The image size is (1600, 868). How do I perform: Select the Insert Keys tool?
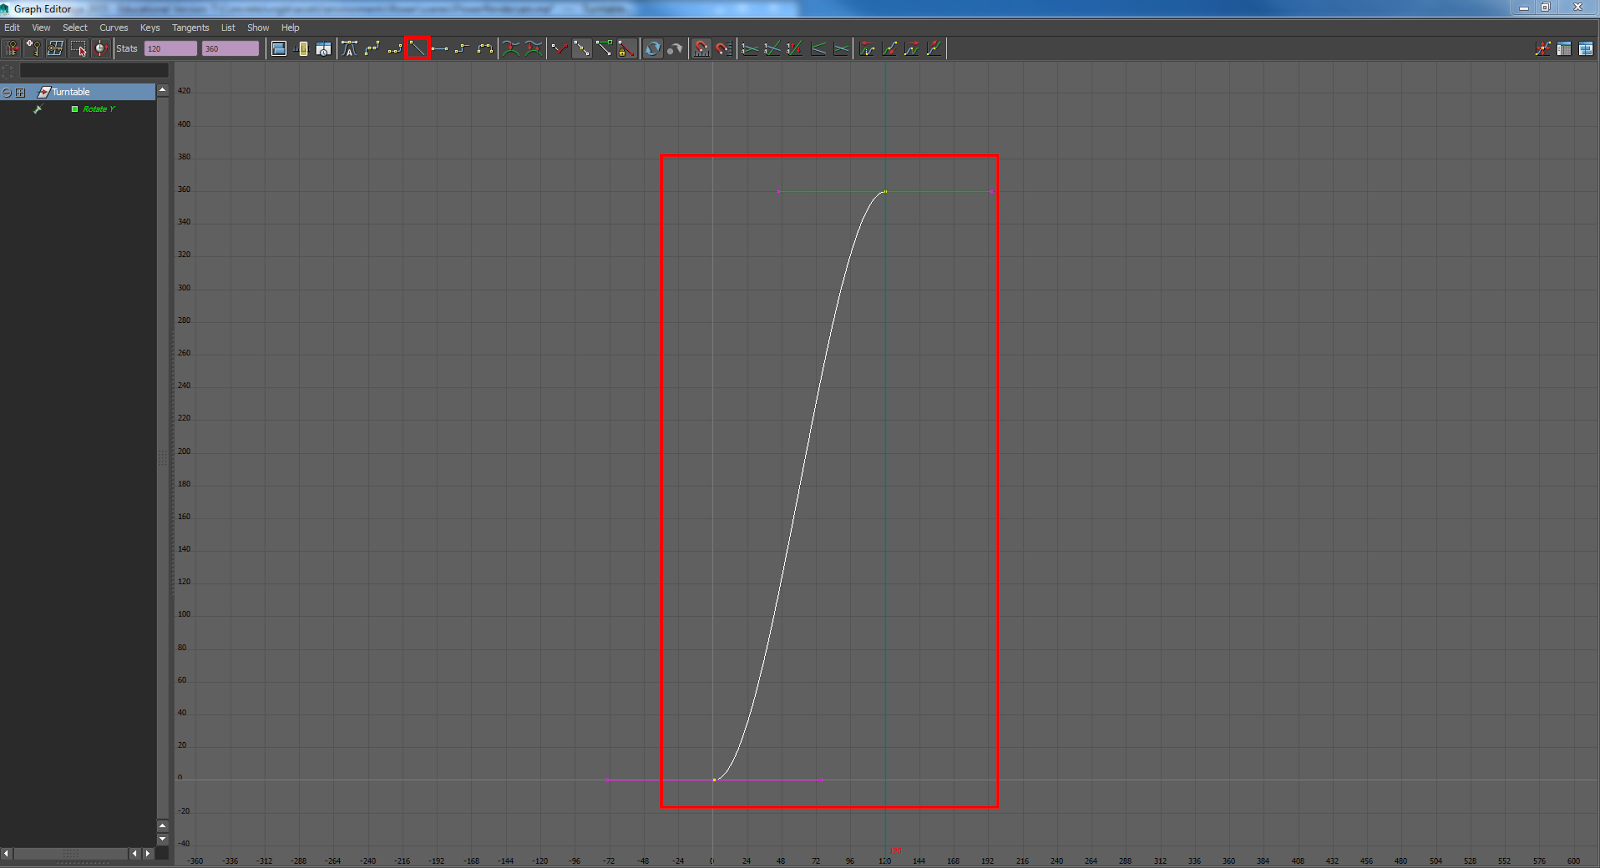tap(33, 48)
